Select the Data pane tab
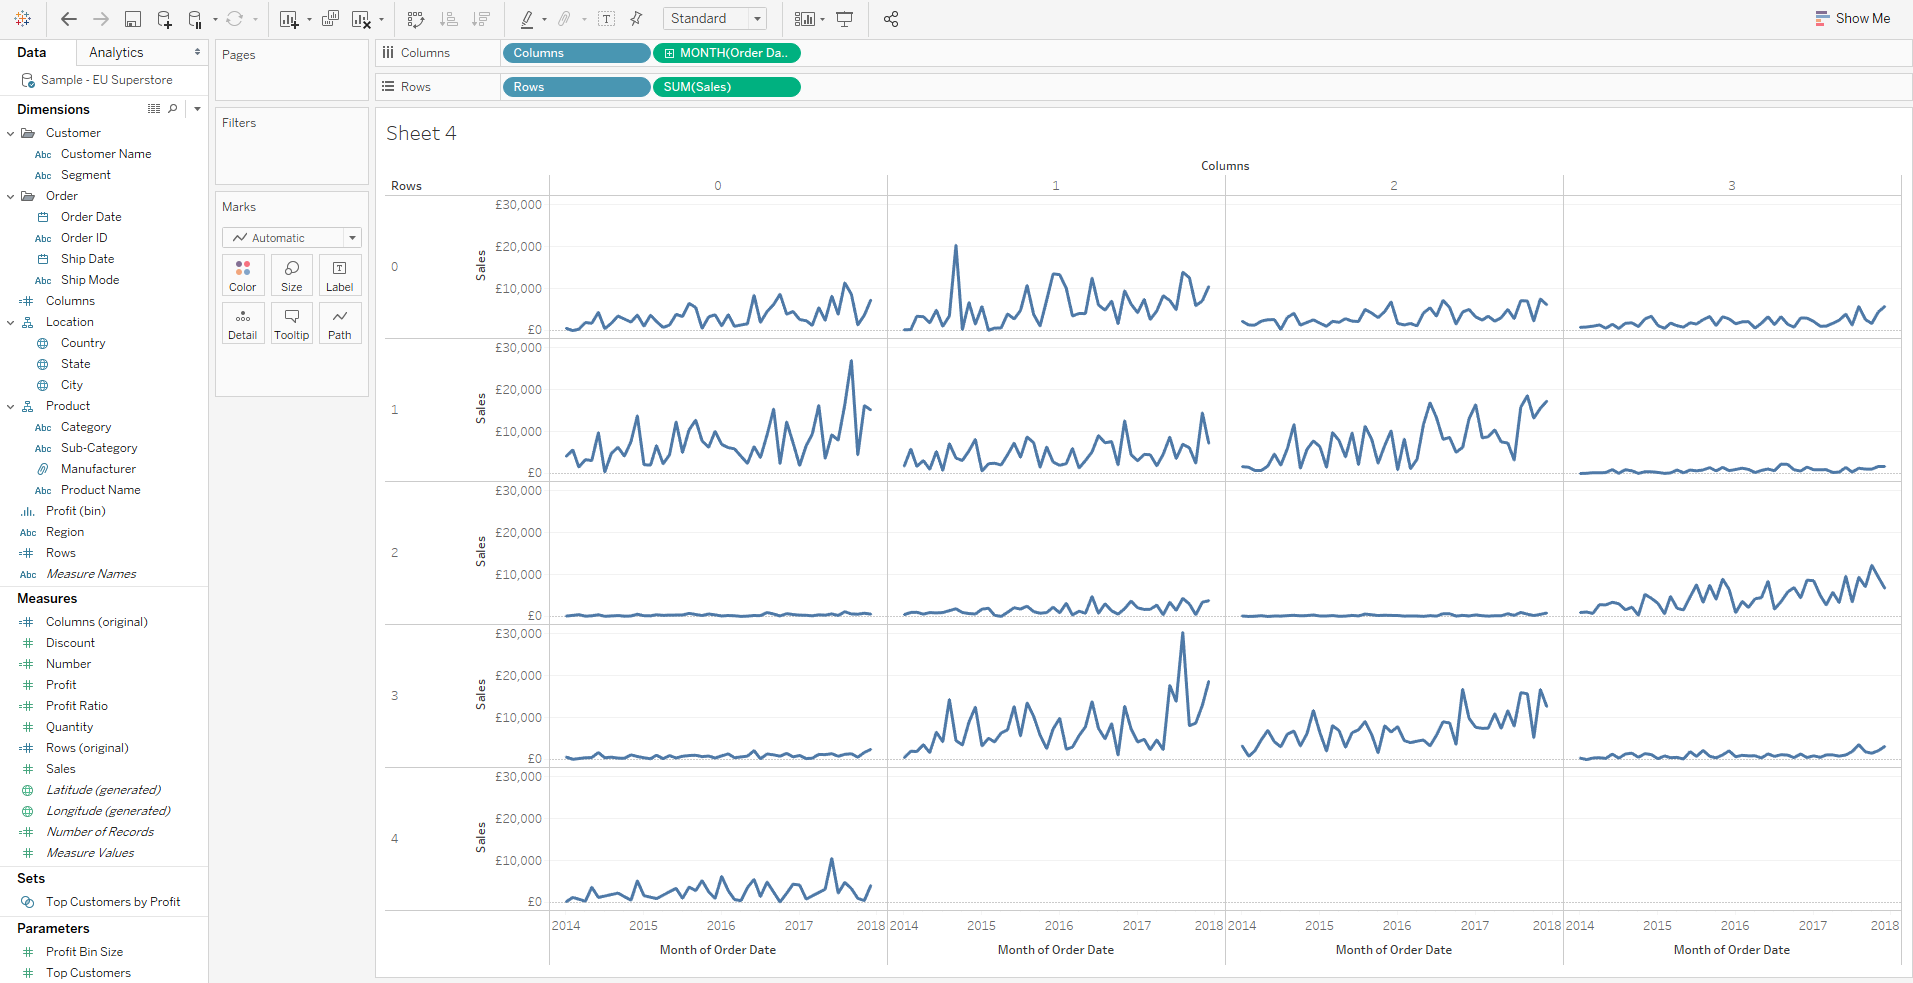 pos(32,52)
